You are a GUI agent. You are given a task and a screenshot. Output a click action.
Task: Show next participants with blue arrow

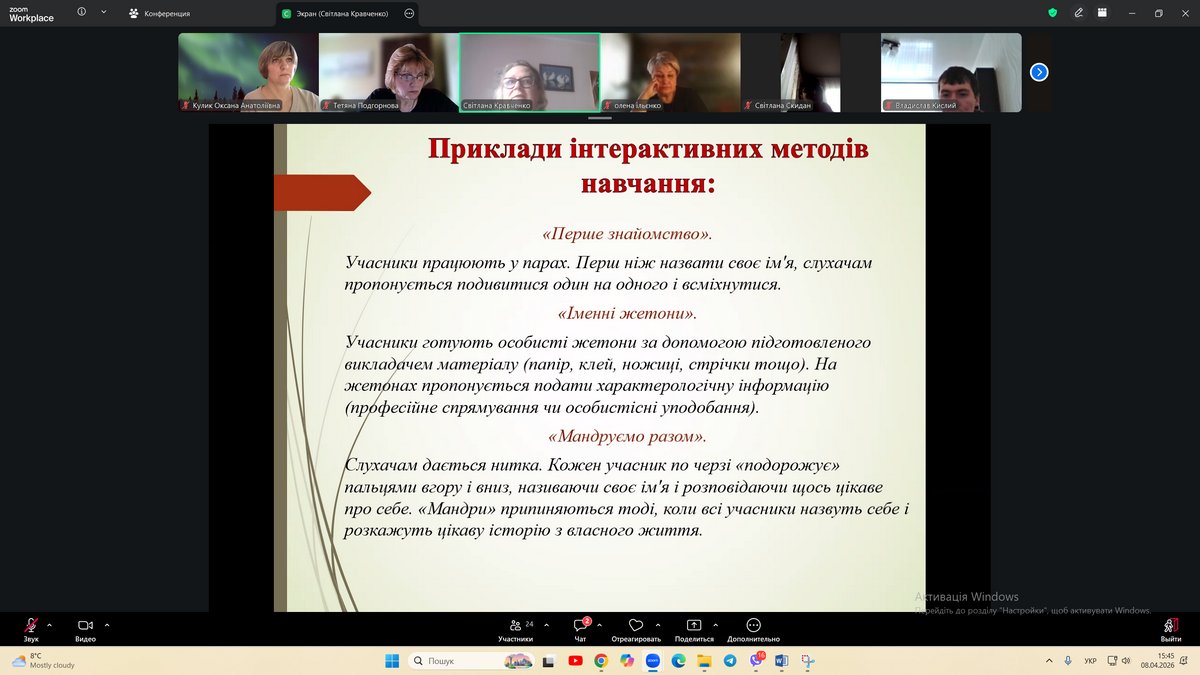coord(1039,72)
